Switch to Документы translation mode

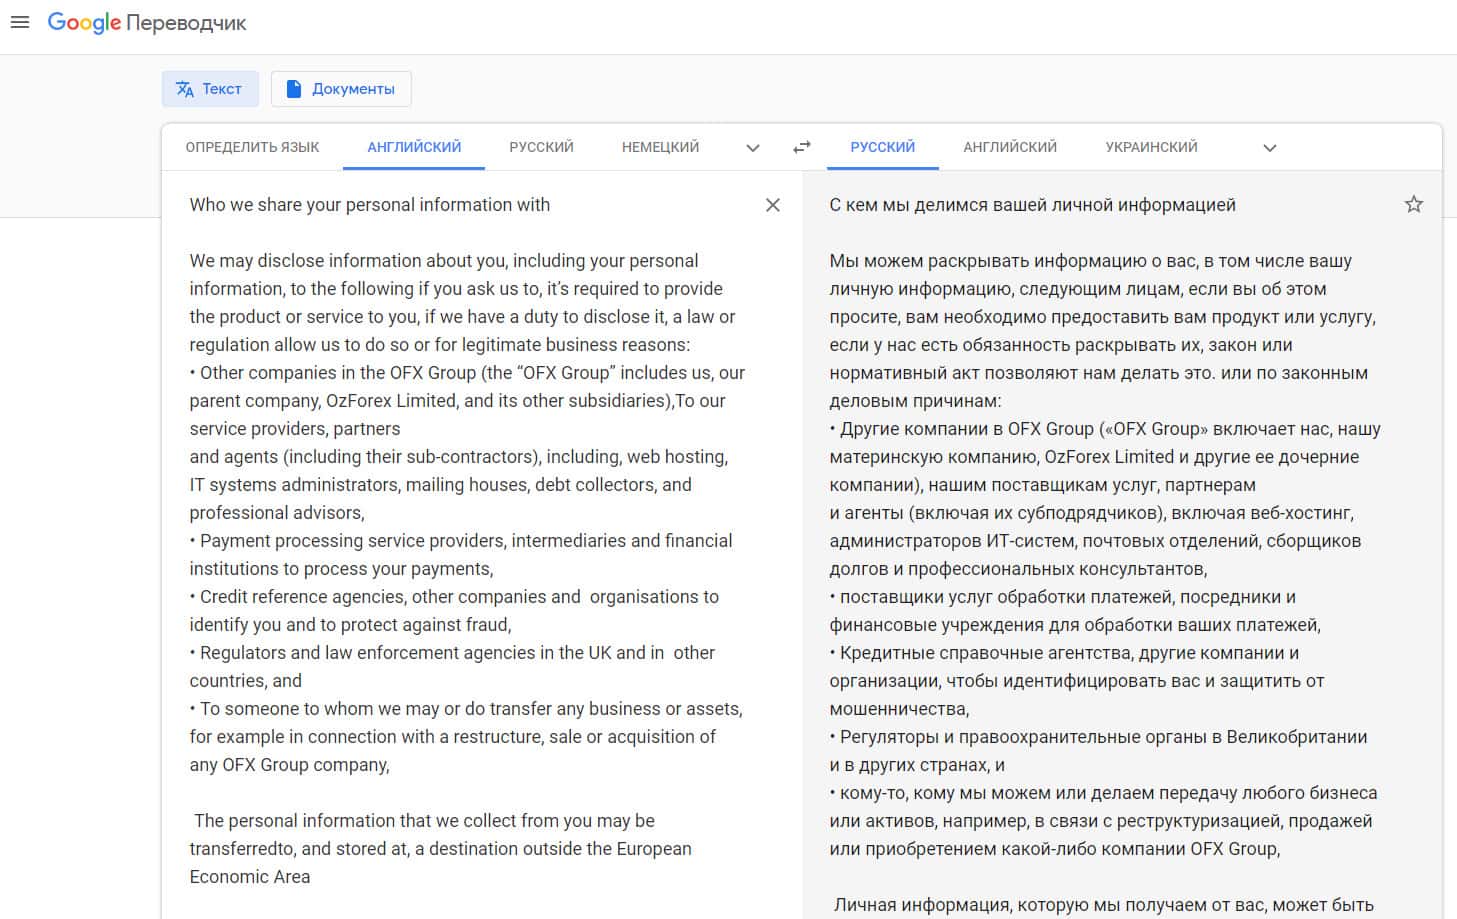coord(341,89)
